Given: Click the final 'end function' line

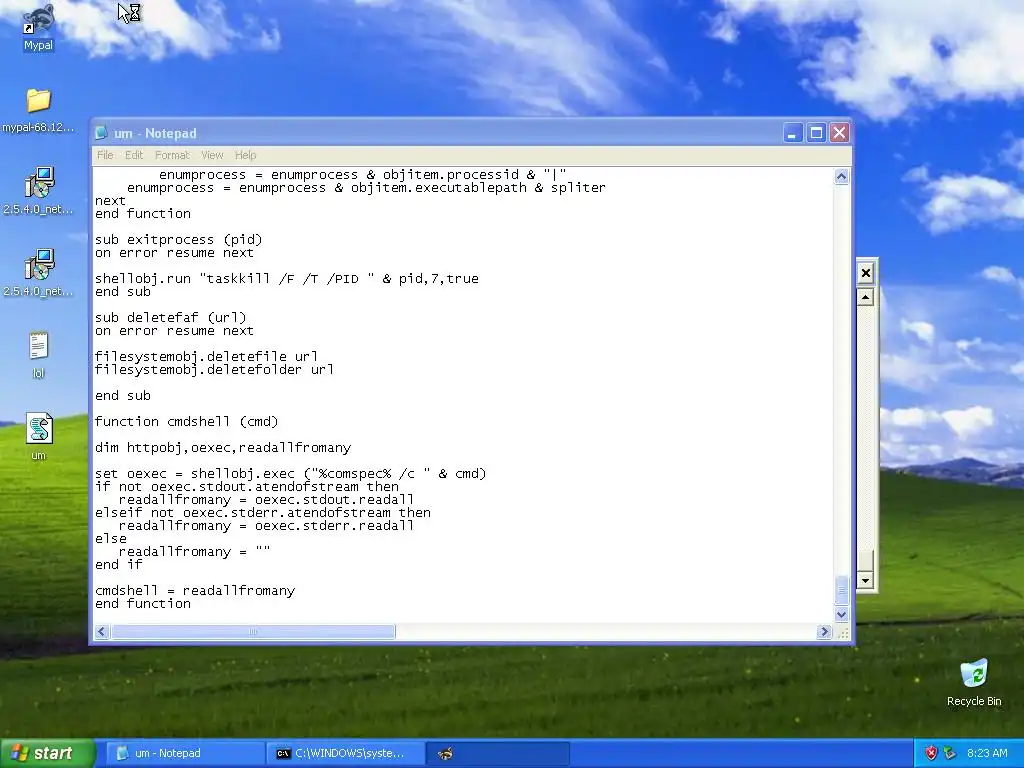Looking at the screenshot, I should (143, 603).
